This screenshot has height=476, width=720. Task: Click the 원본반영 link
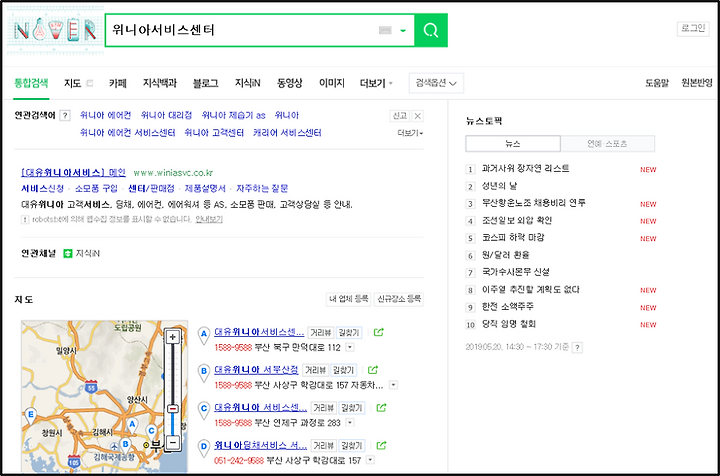[697, 83]
